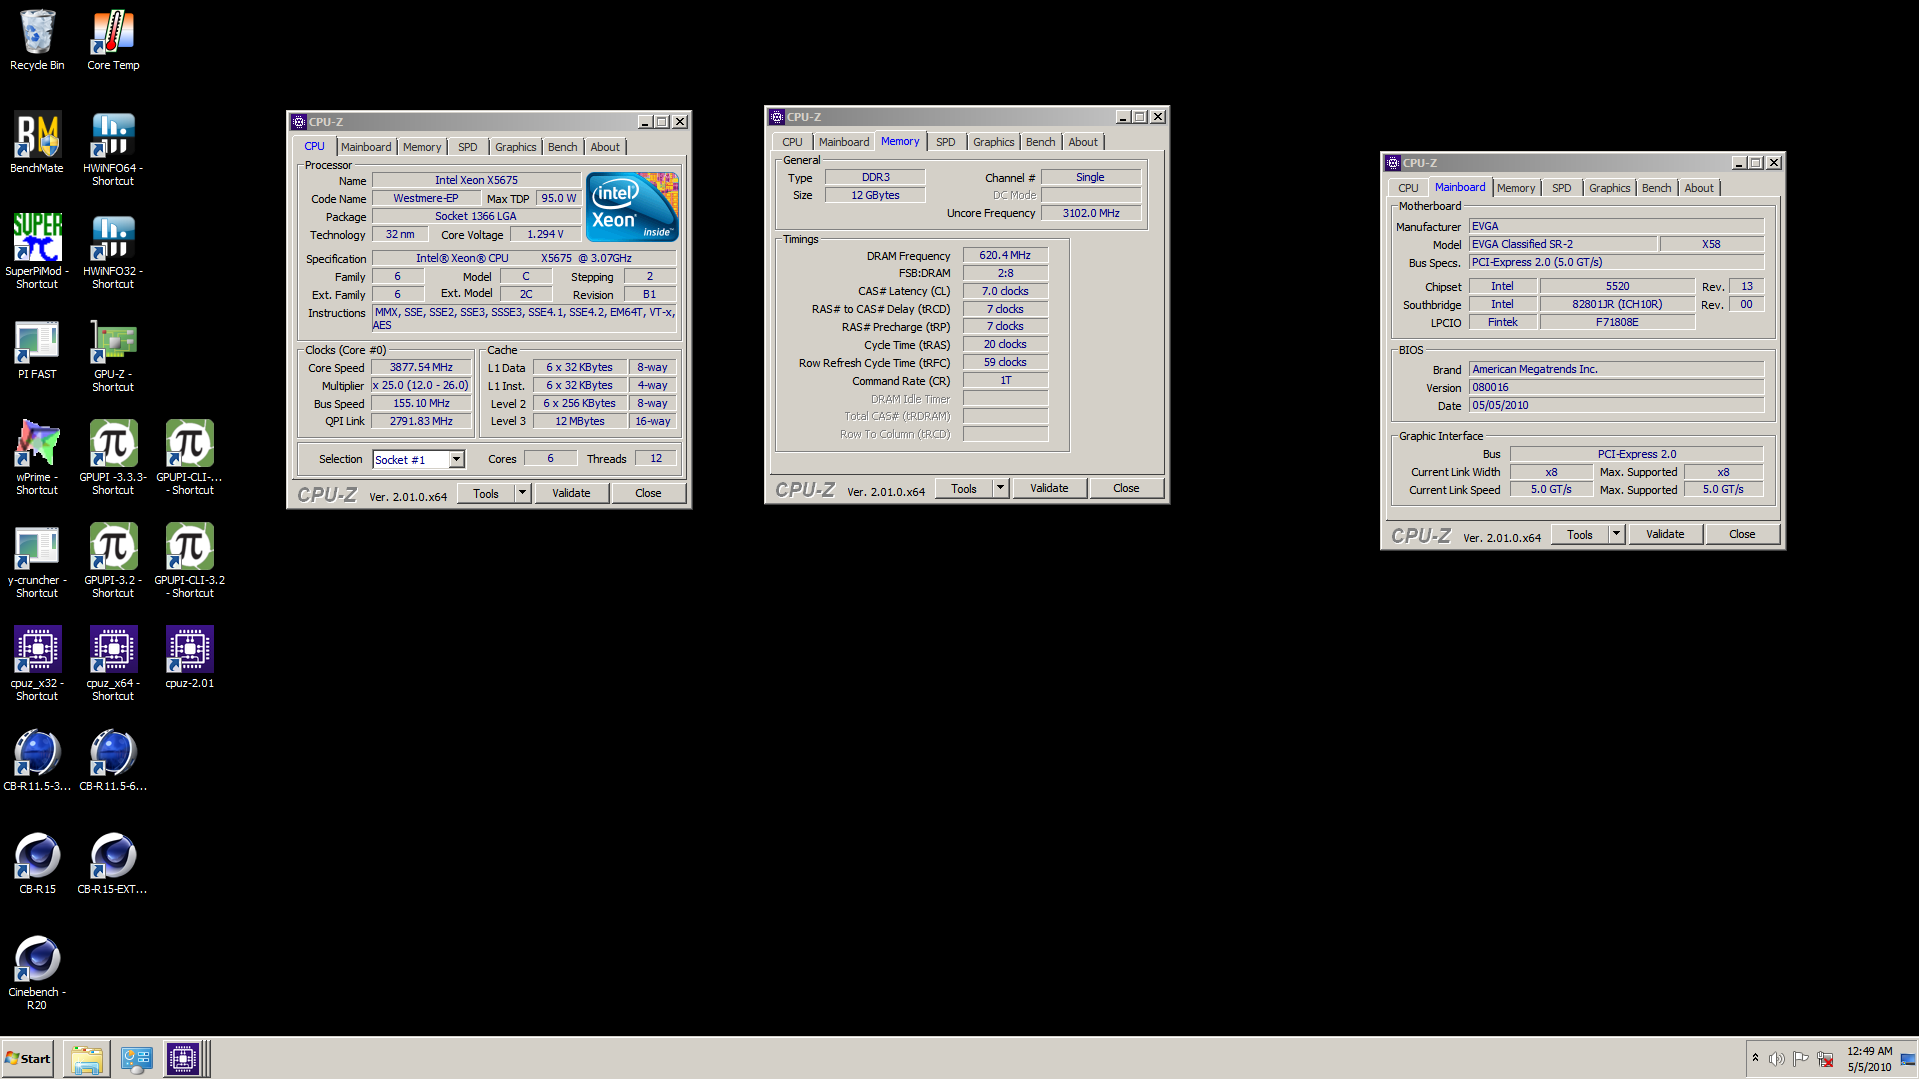Launch GPU-Z shortcut icon
The width and height of the screenshot is (1919, 1079).
click(113, 355)
